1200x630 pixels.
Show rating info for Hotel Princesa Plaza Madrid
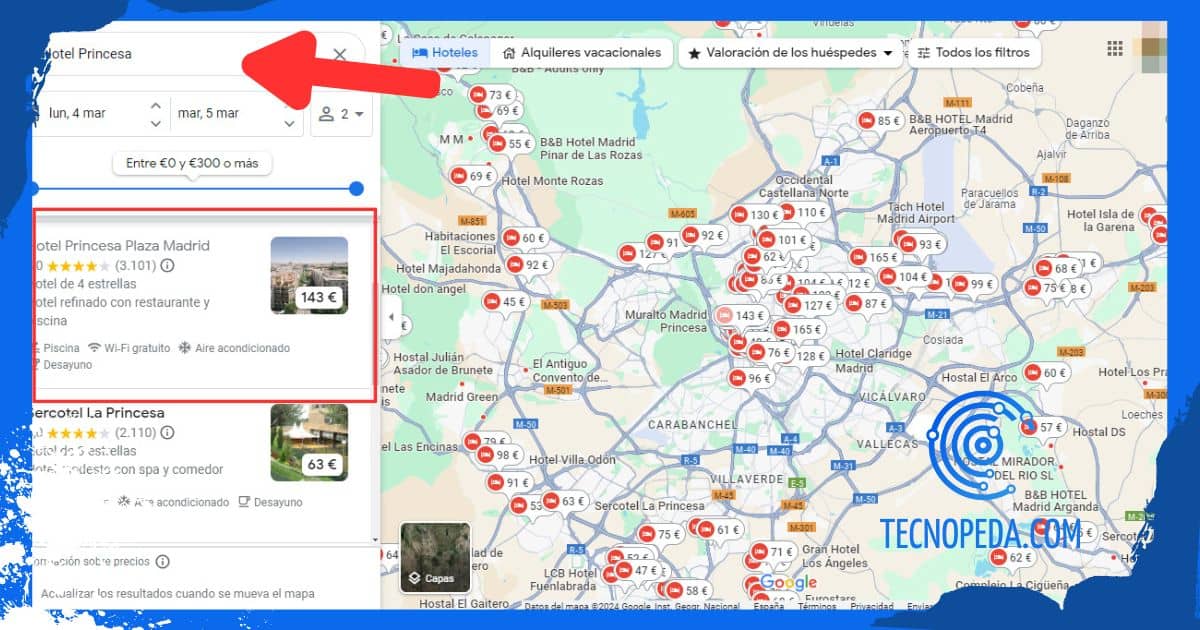click(x=167, y=266)
